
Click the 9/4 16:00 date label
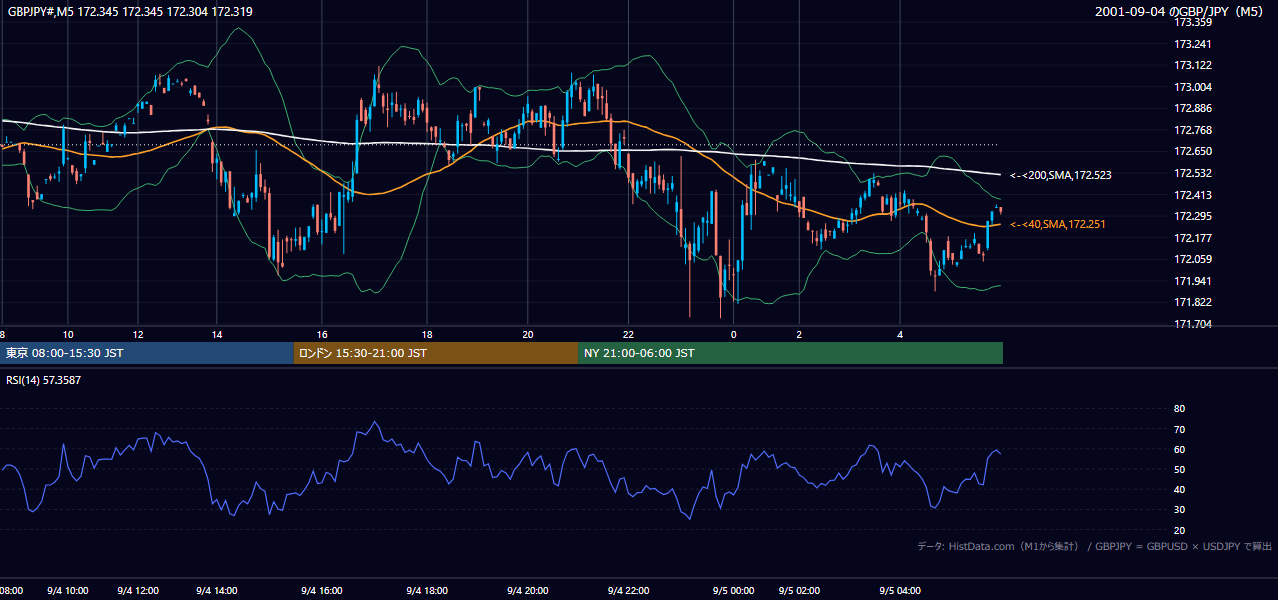pos(322,591)
